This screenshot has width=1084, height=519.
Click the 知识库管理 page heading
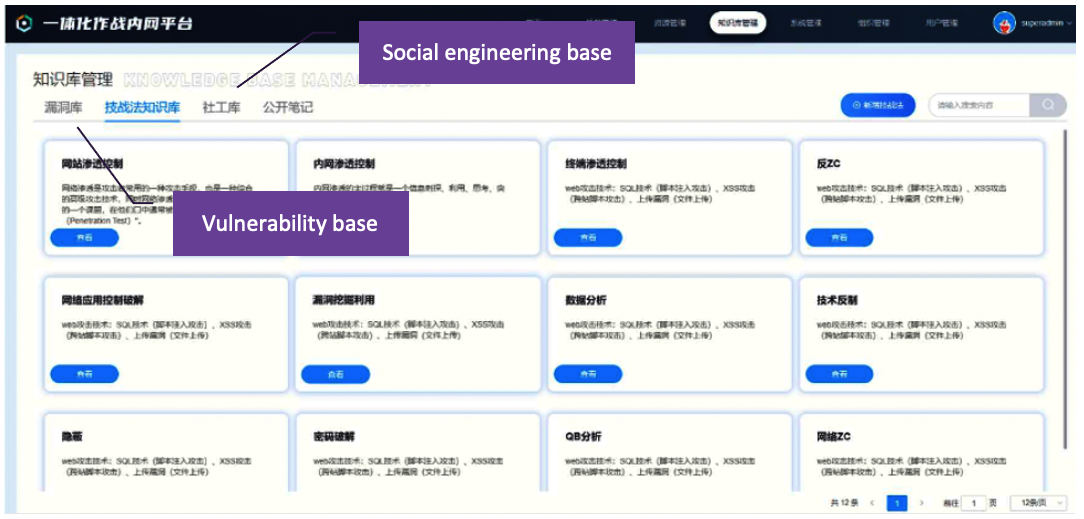(73, 79)
